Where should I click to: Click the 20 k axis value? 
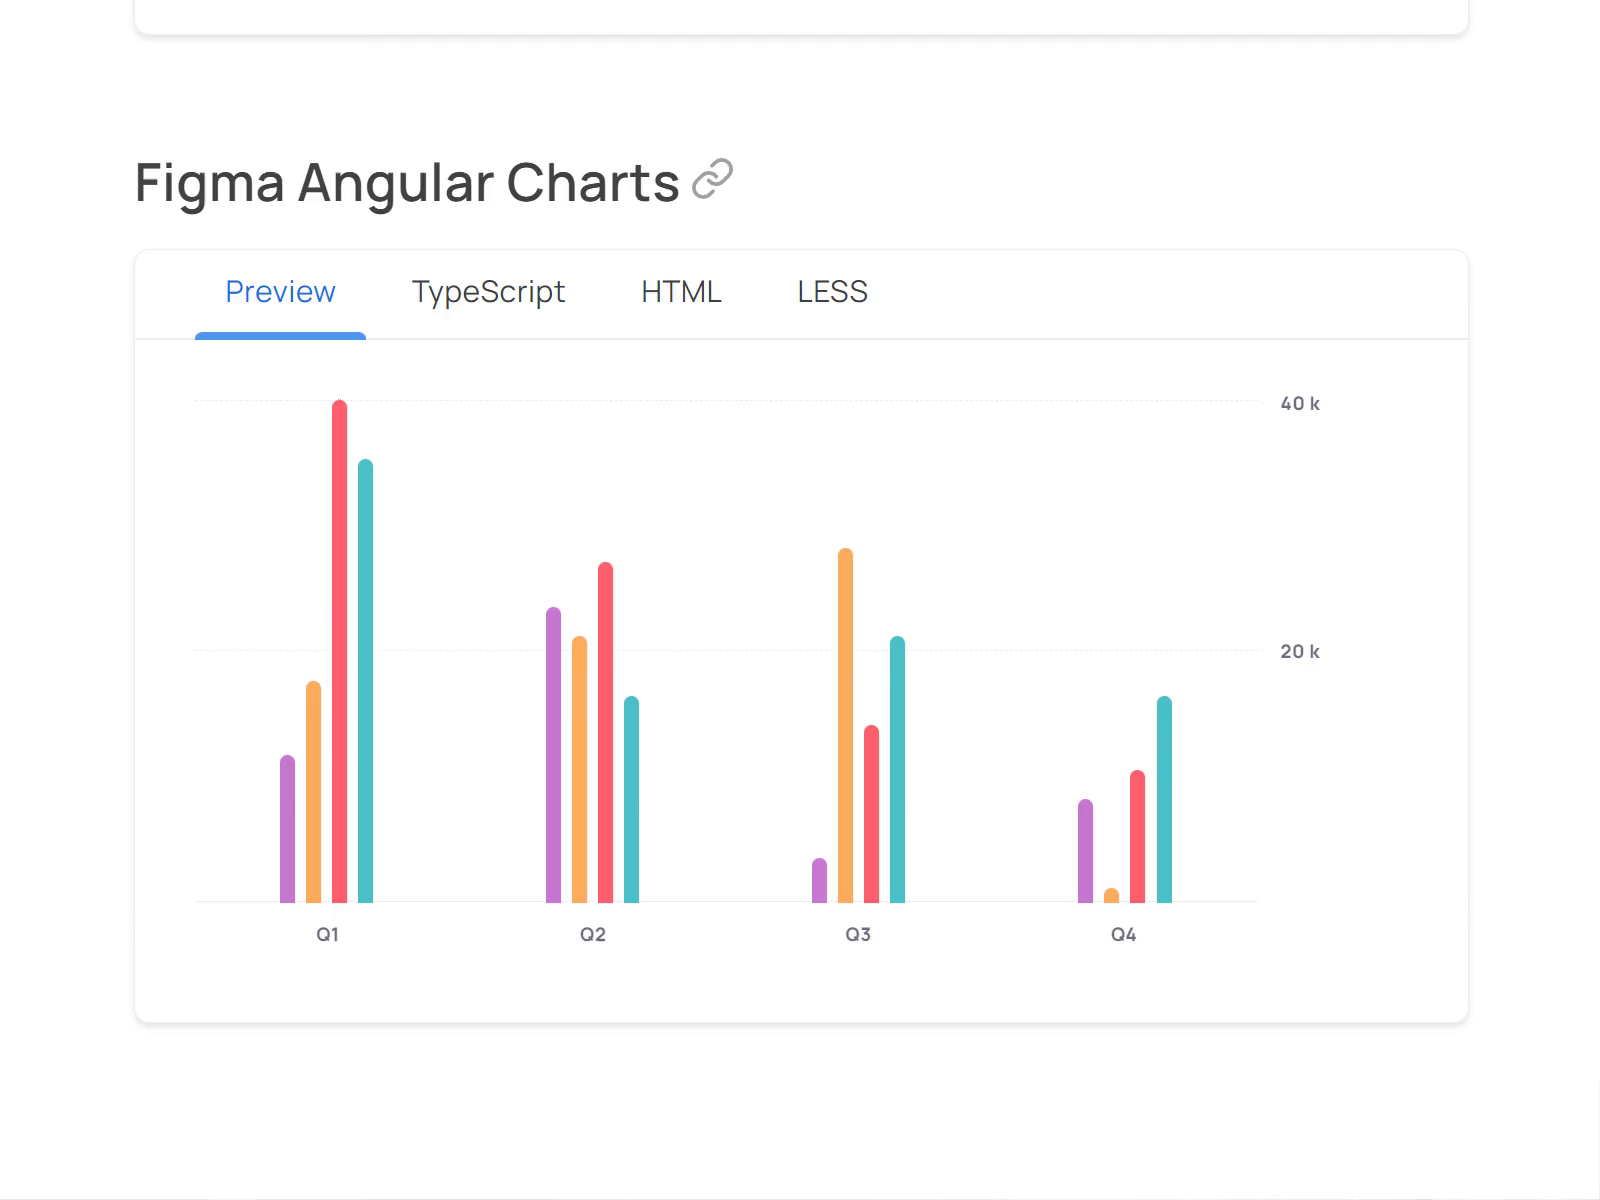coord(1301,651)
